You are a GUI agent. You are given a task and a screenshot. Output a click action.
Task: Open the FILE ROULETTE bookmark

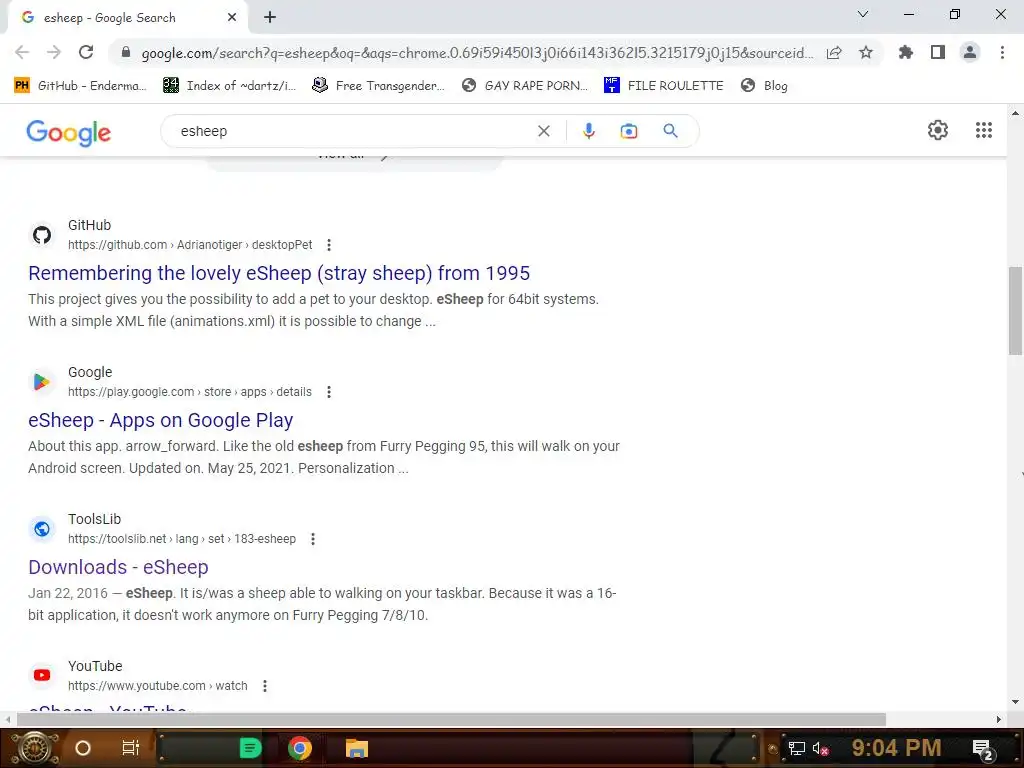point(664,86)
